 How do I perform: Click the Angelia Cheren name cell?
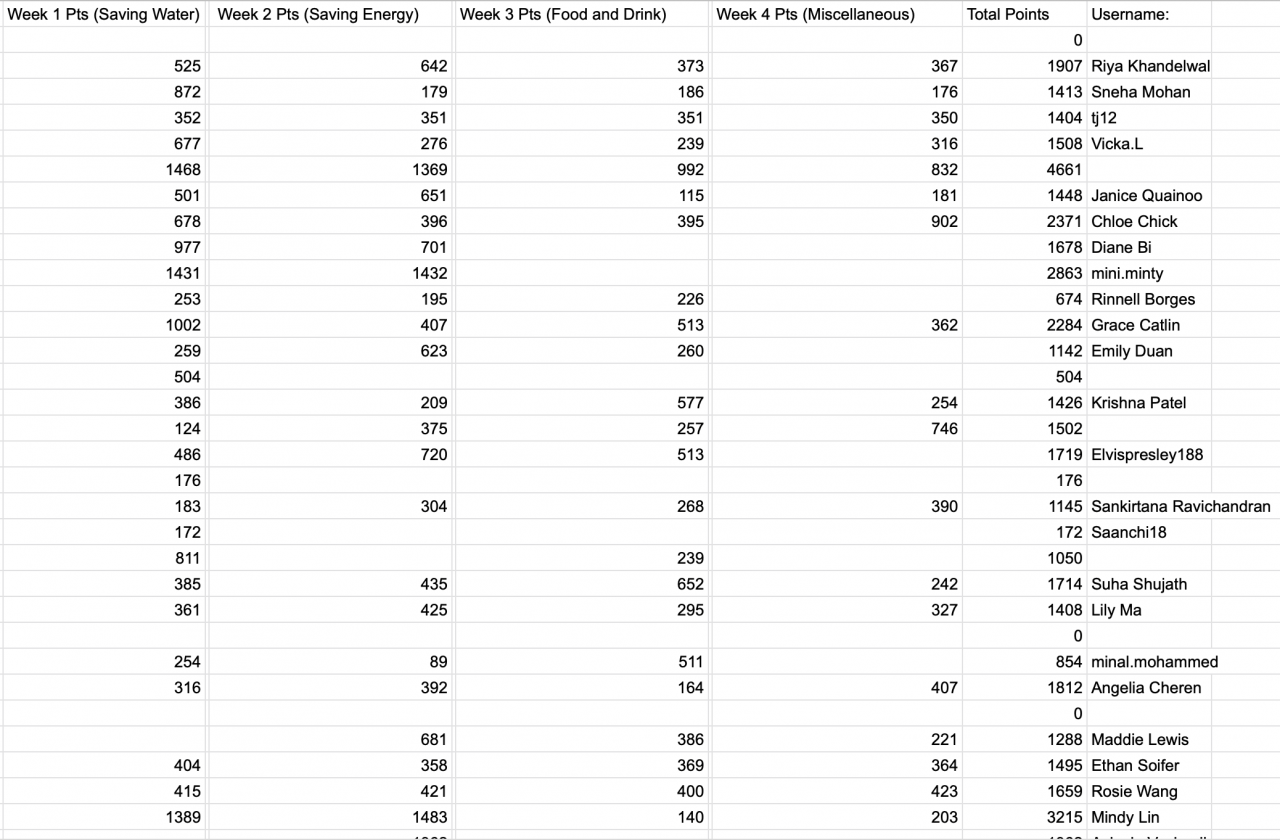click(1146, 688)
